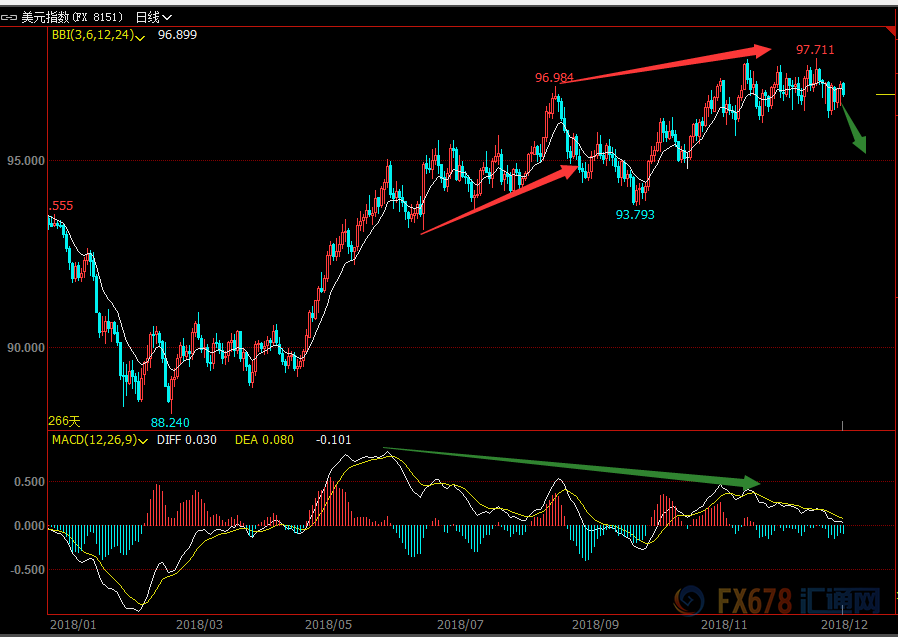
Task: Click the 266天 day count label
Action: (64, 421)
